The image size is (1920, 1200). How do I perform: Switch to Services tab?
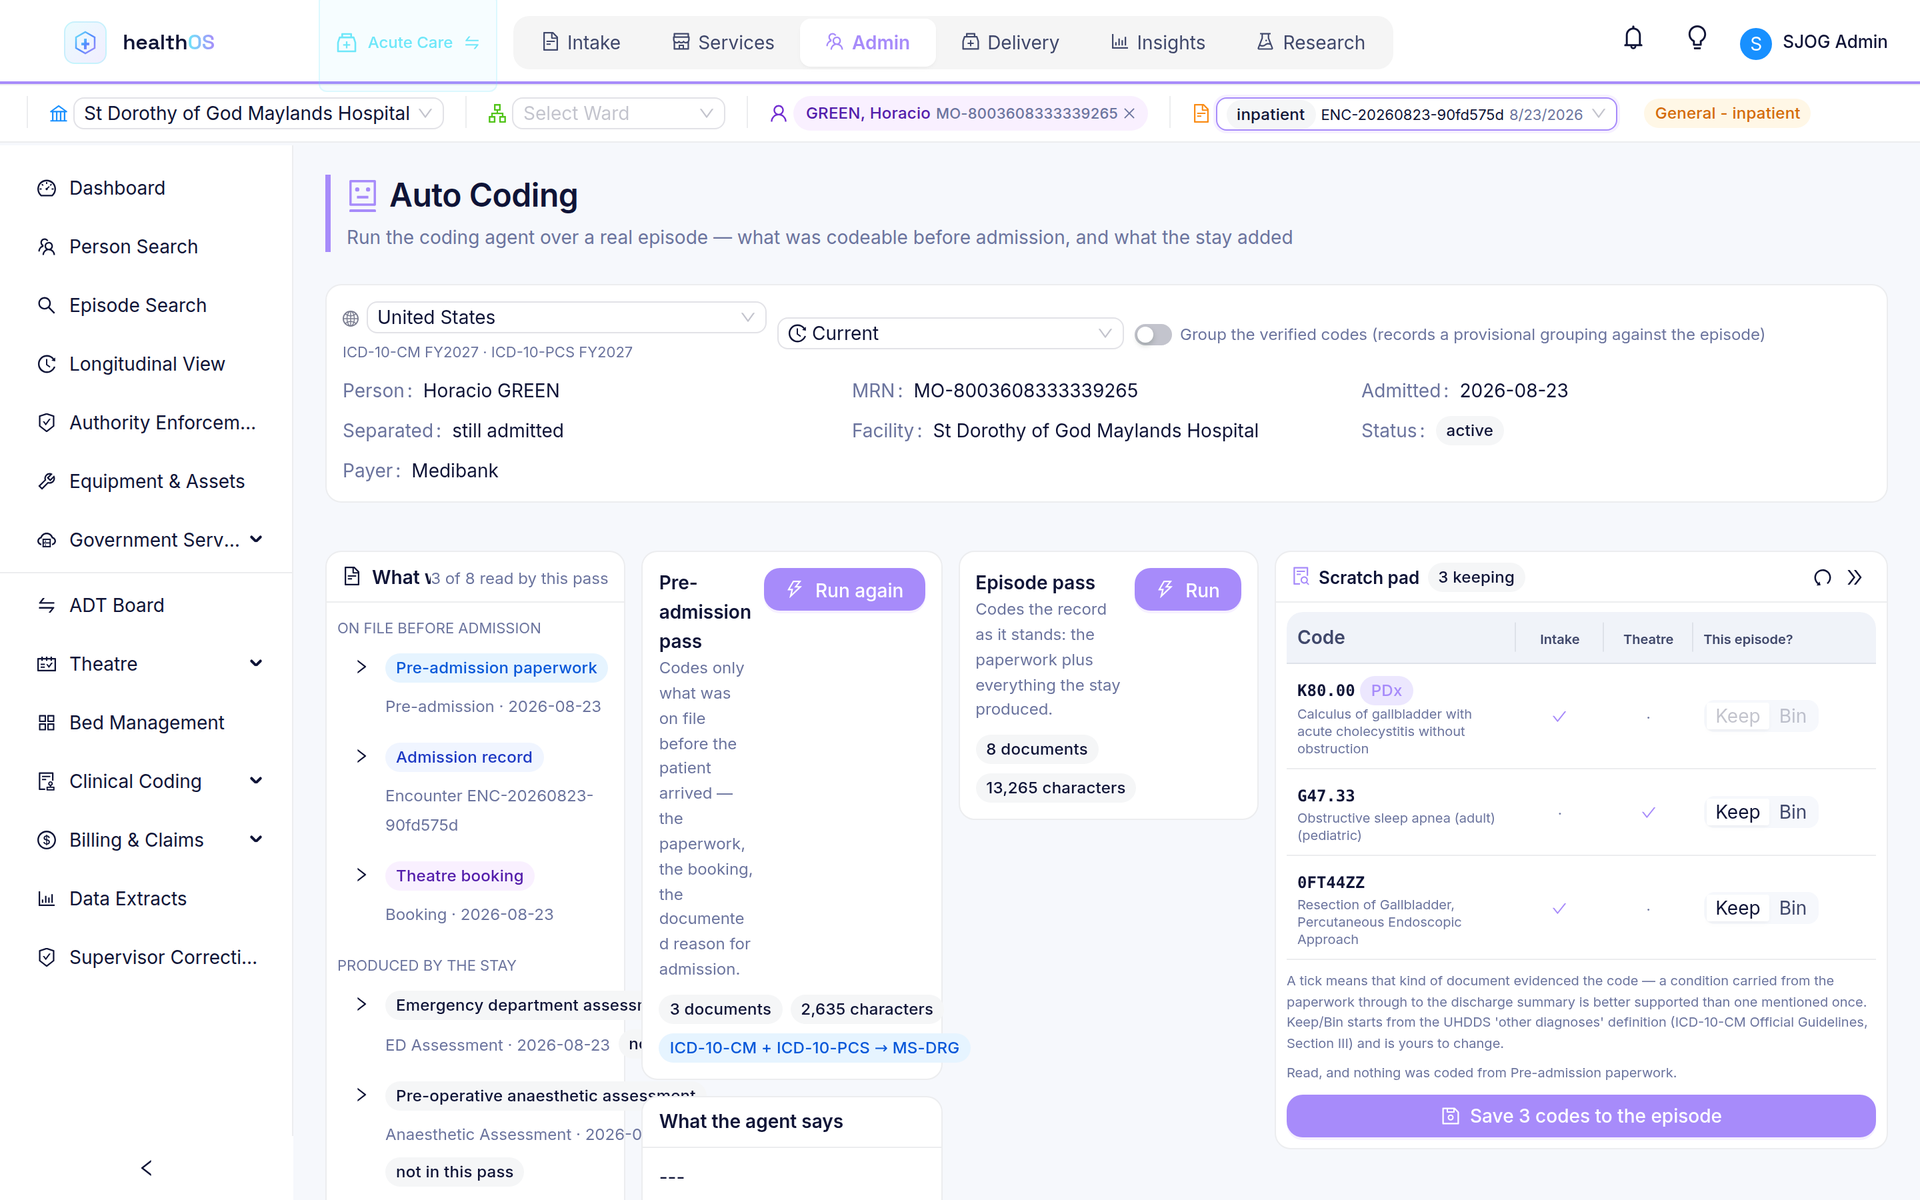click(x=723, y=43)
